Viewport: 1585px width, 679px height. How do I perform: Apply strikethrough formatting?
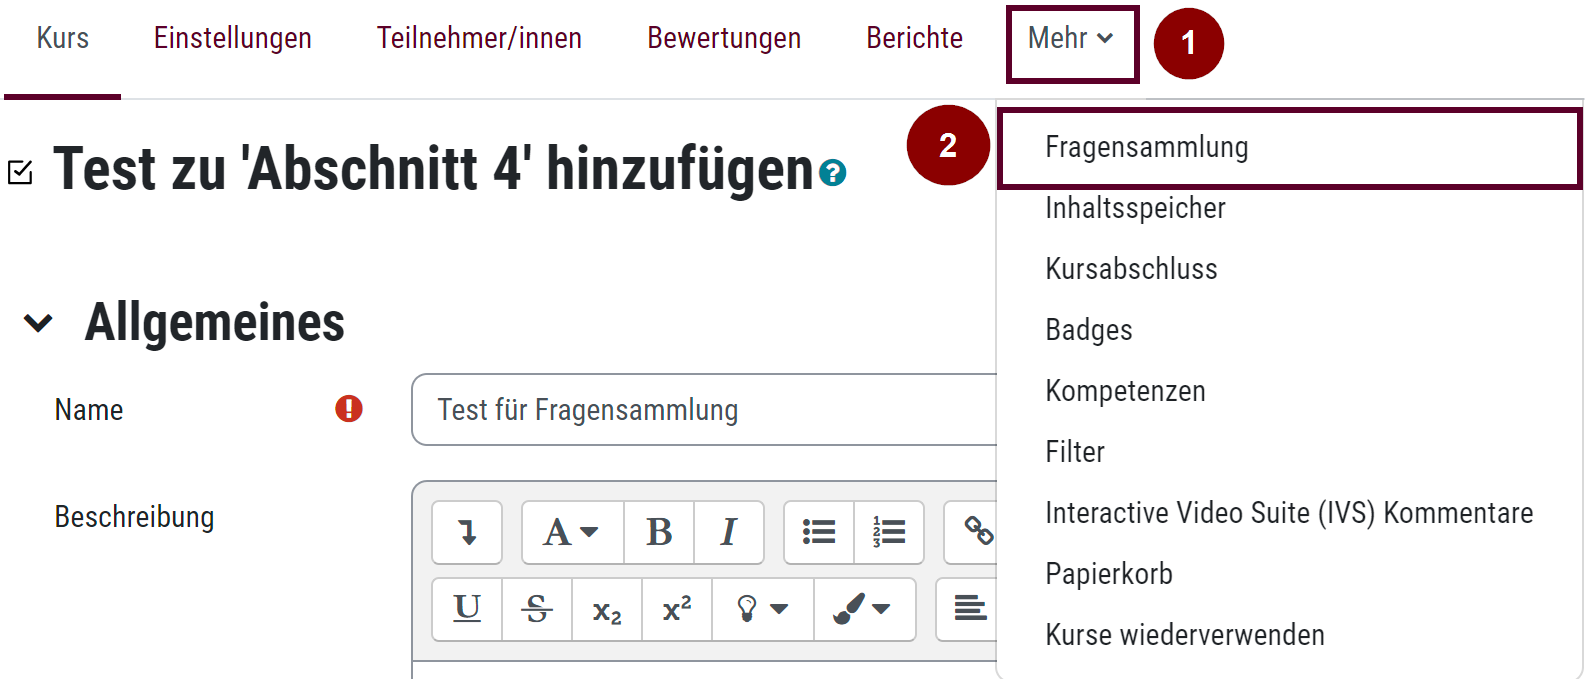[x=537, y=609]
